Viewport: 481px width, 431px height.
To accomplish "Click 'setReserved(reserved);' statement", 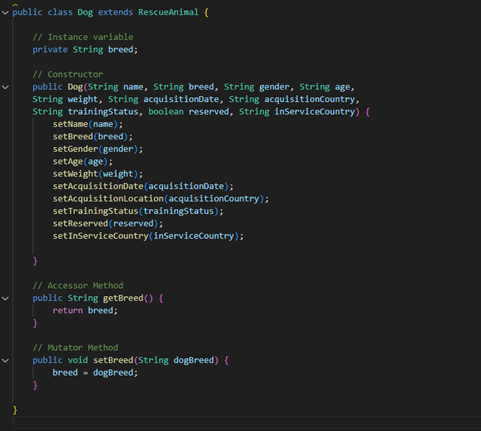I will (108, 223).
